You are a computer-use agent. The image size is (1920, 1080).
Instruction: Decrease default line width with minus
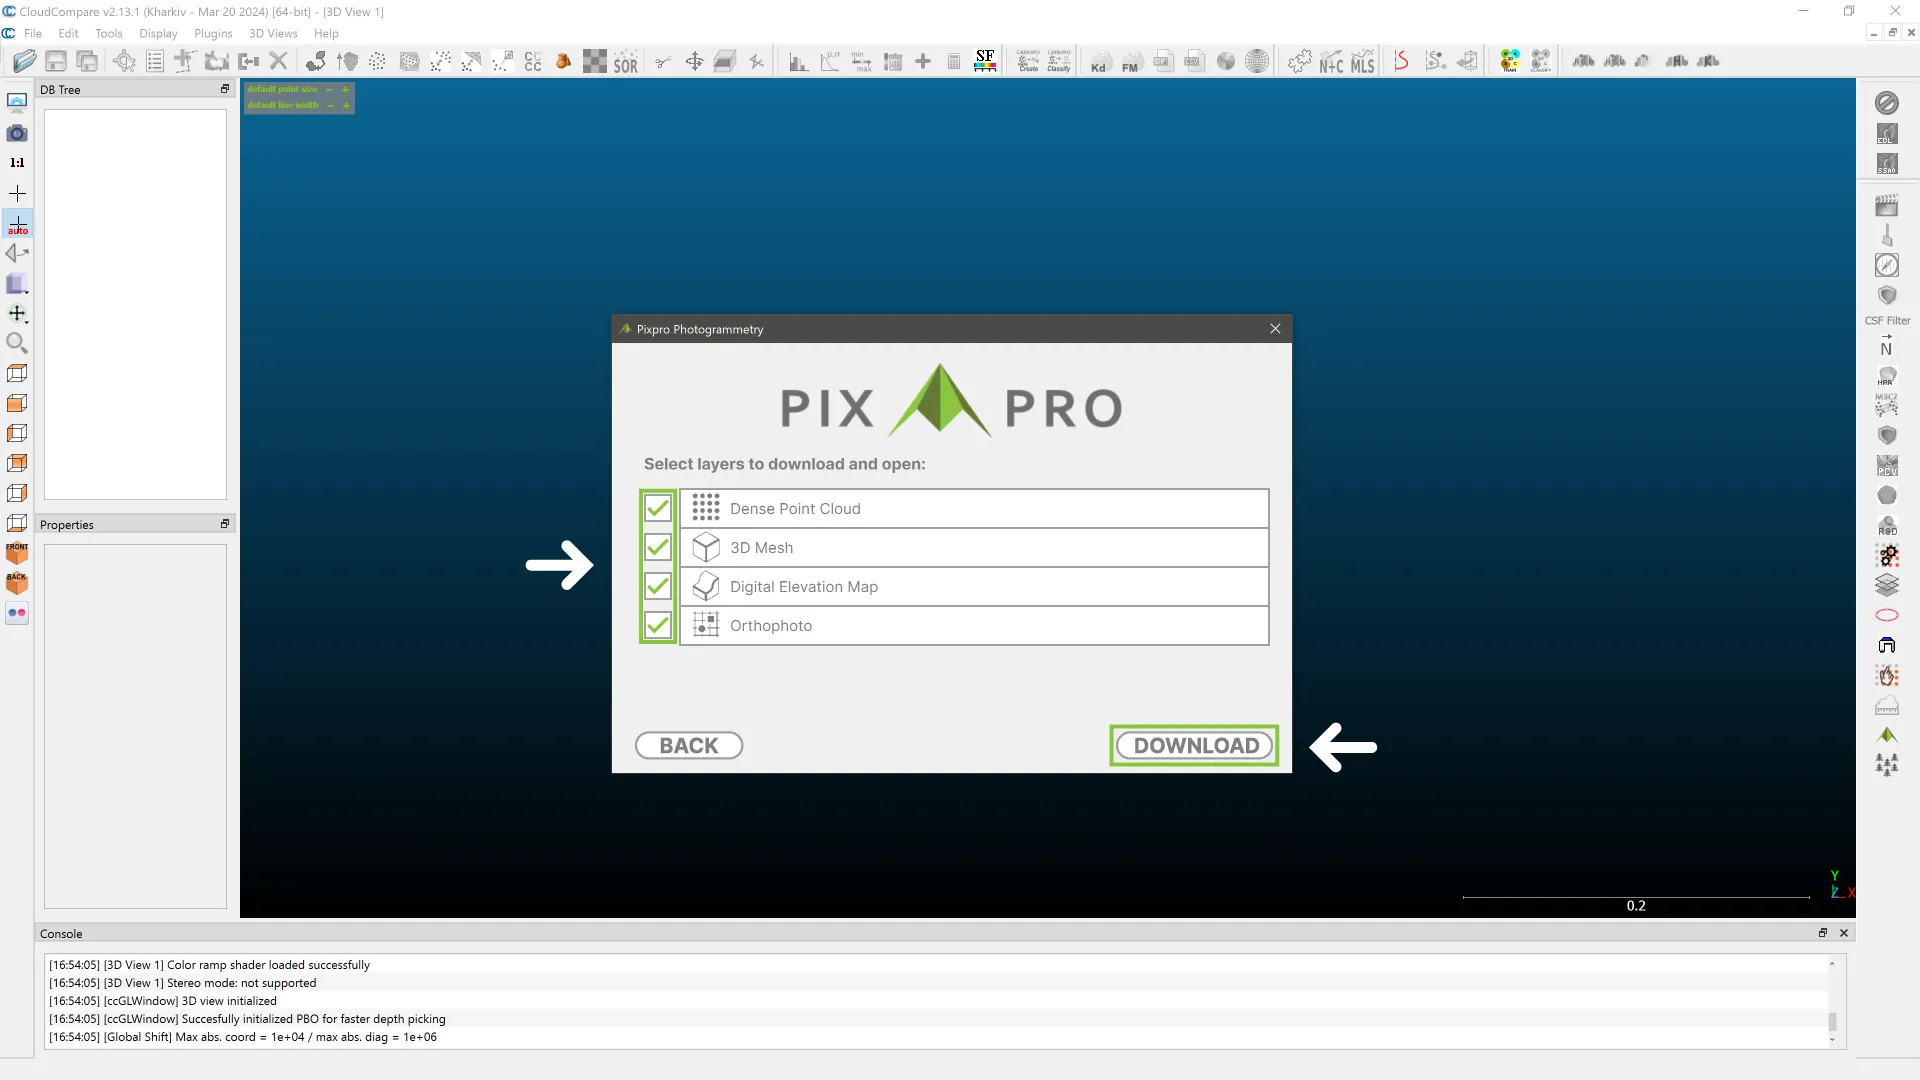pyautogui.click(x=330, y=105)
